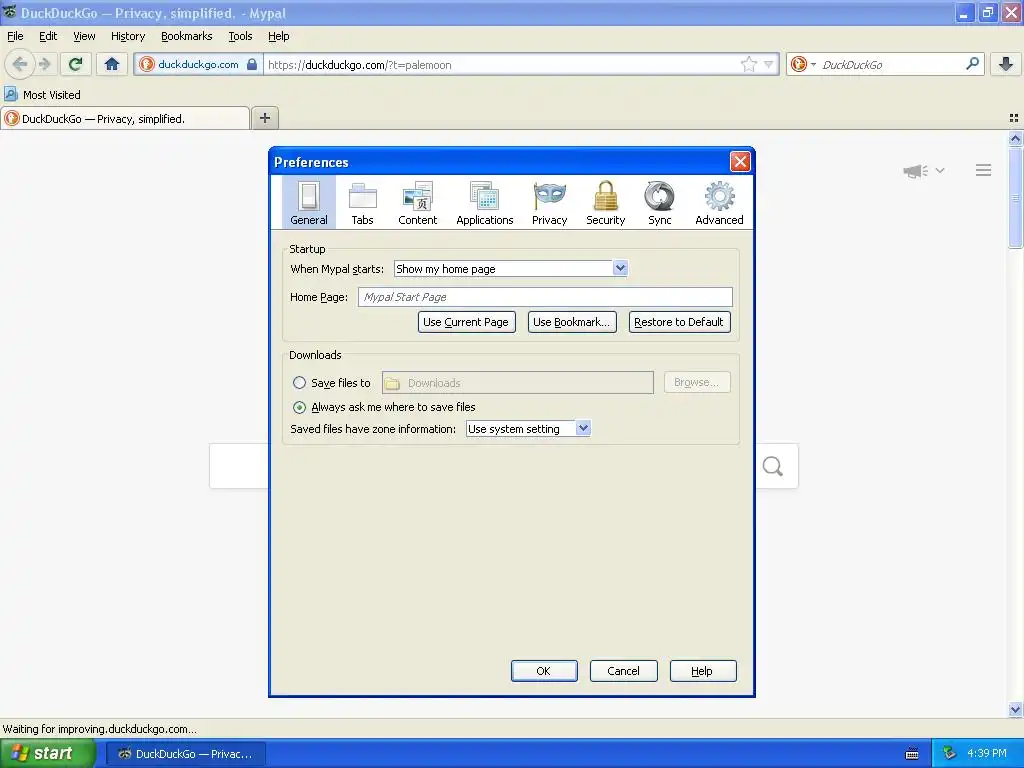
Task: Bookmark this page with the star
Action: [x=748, y=64]
